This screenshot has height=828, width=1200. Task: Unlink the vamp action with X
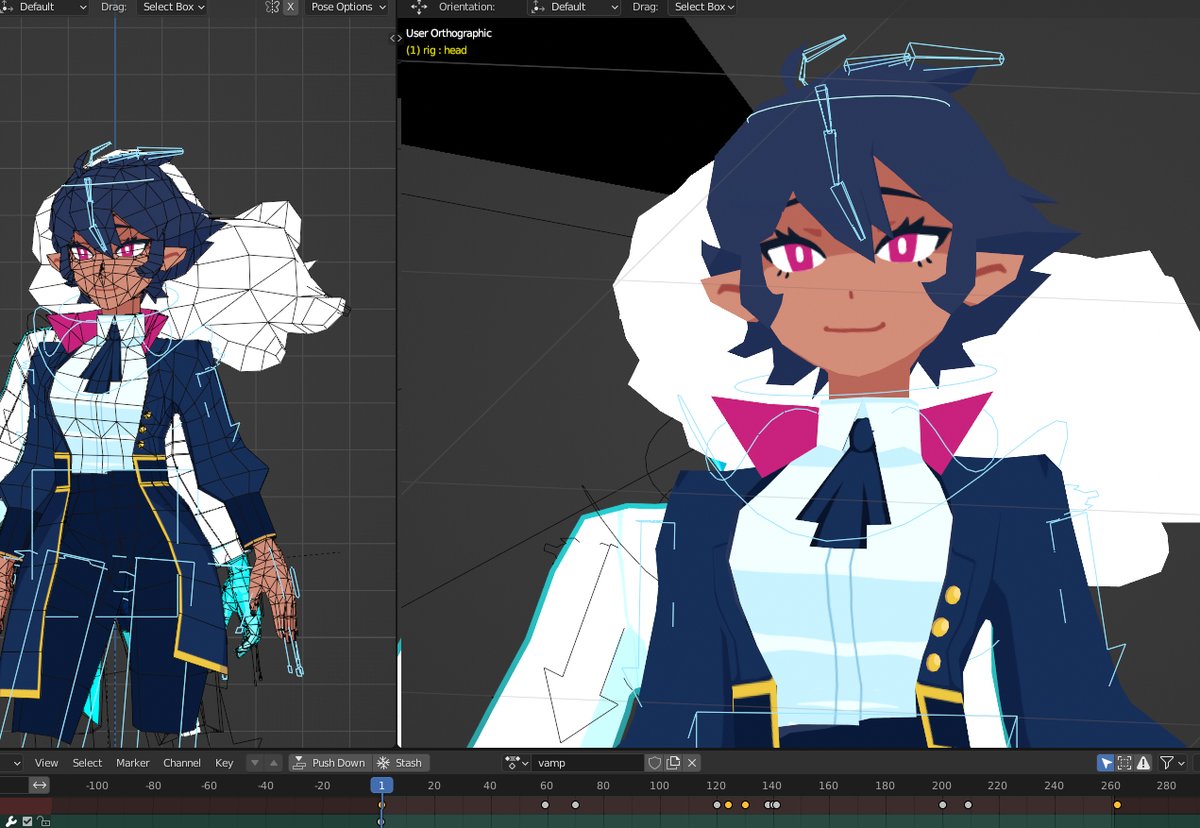pos(692,763)
